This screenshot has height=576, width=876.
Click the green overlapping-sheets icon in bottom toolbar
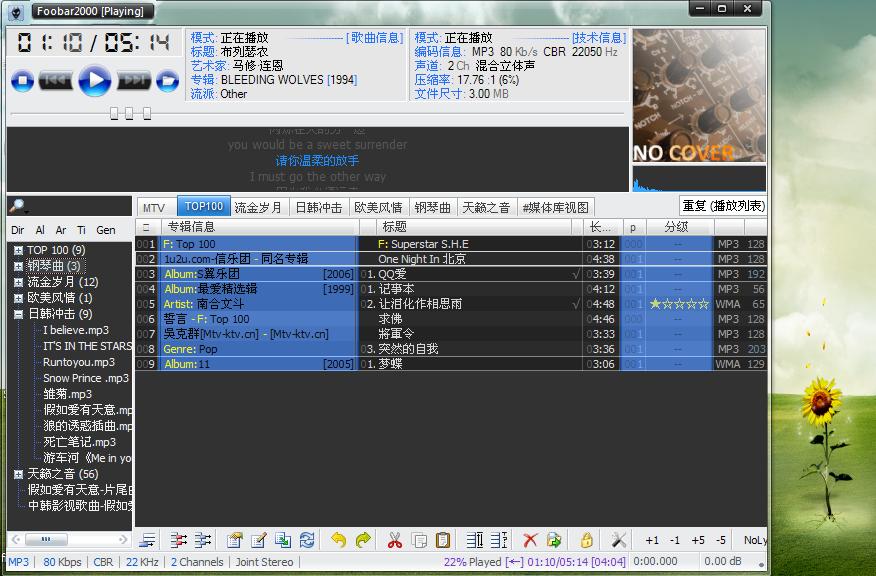pos(283,540)
